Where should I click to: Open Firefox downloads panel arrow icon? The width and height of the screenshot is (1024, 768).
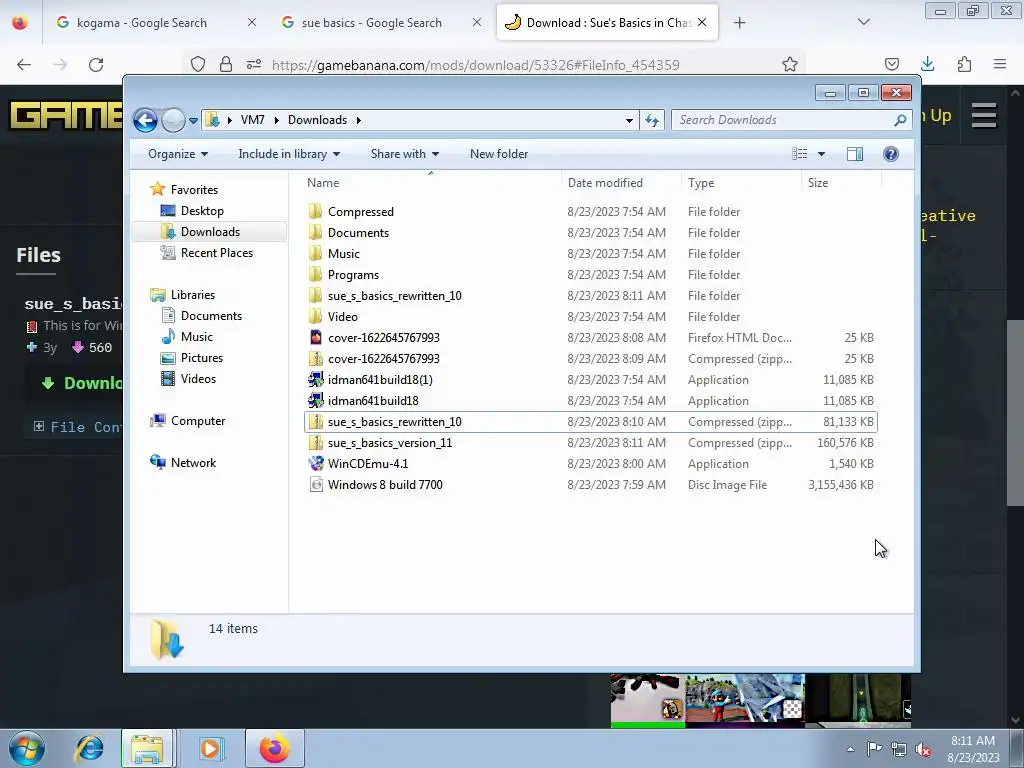(x=927, y=64)
